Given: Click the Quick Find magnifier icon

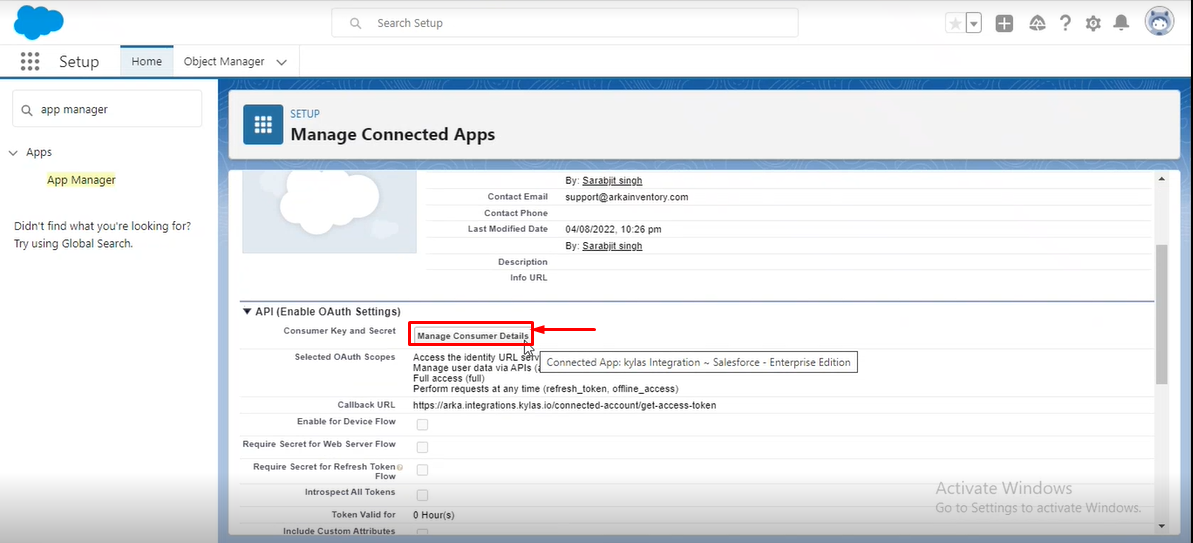Looking at the screenshot, I should pos(27,110).
